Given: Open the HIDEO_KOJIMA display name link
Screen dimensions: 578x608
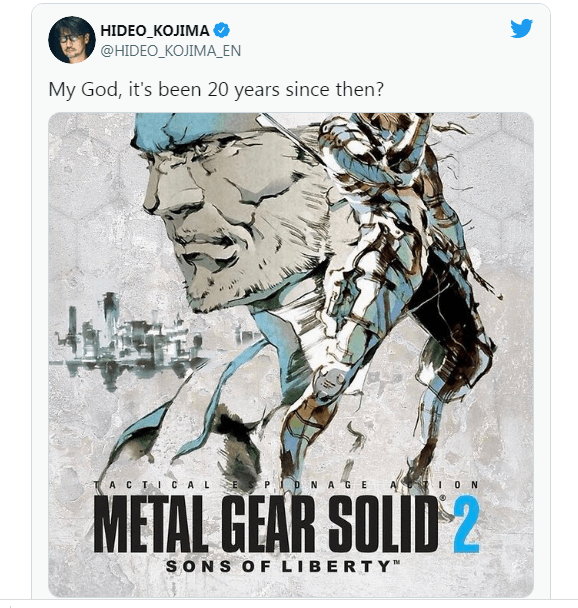Looking at the screenshot, I should pyautogui.click(x=155, y=30).
